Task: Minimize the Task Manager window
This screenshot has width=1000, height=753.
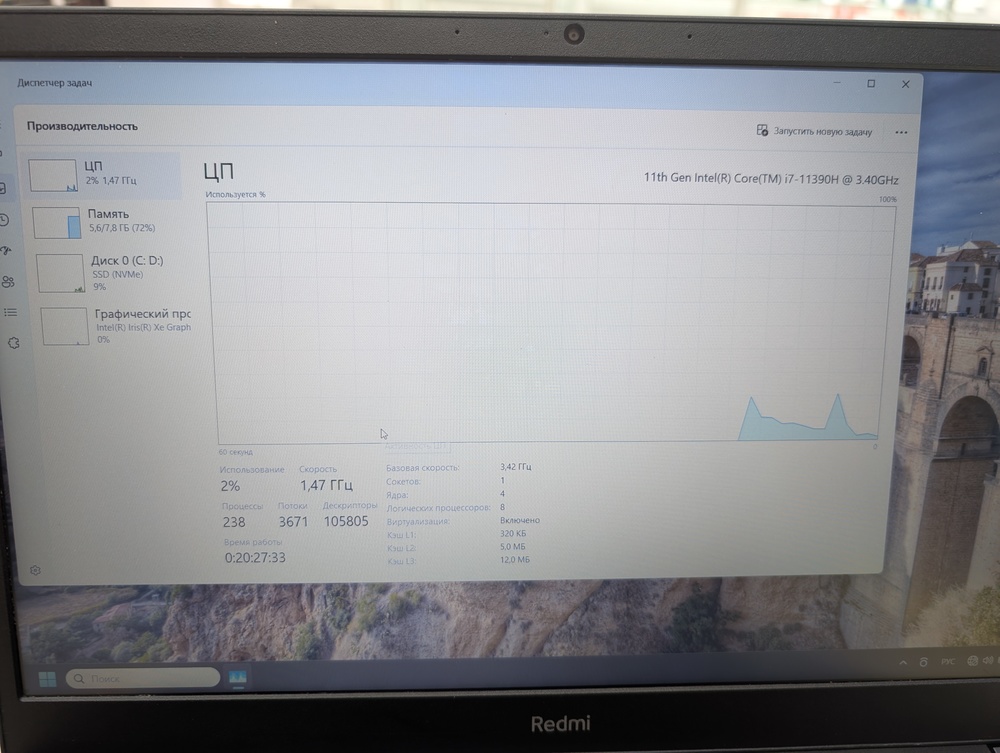Action: coord(837,83)
